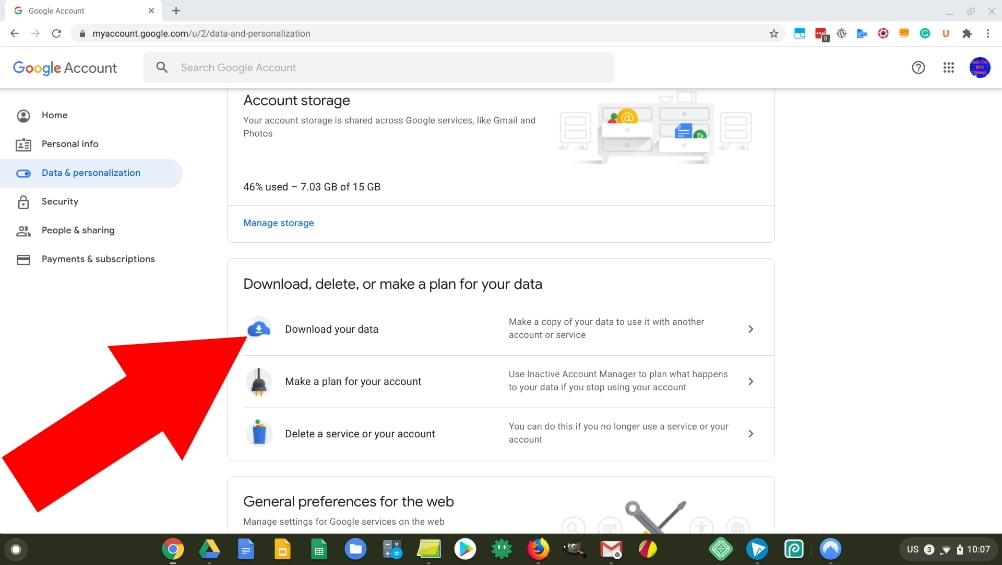Screen dimensions: 1002x565
Task: Click into the Search Google Account field
Action: [378, 67]
